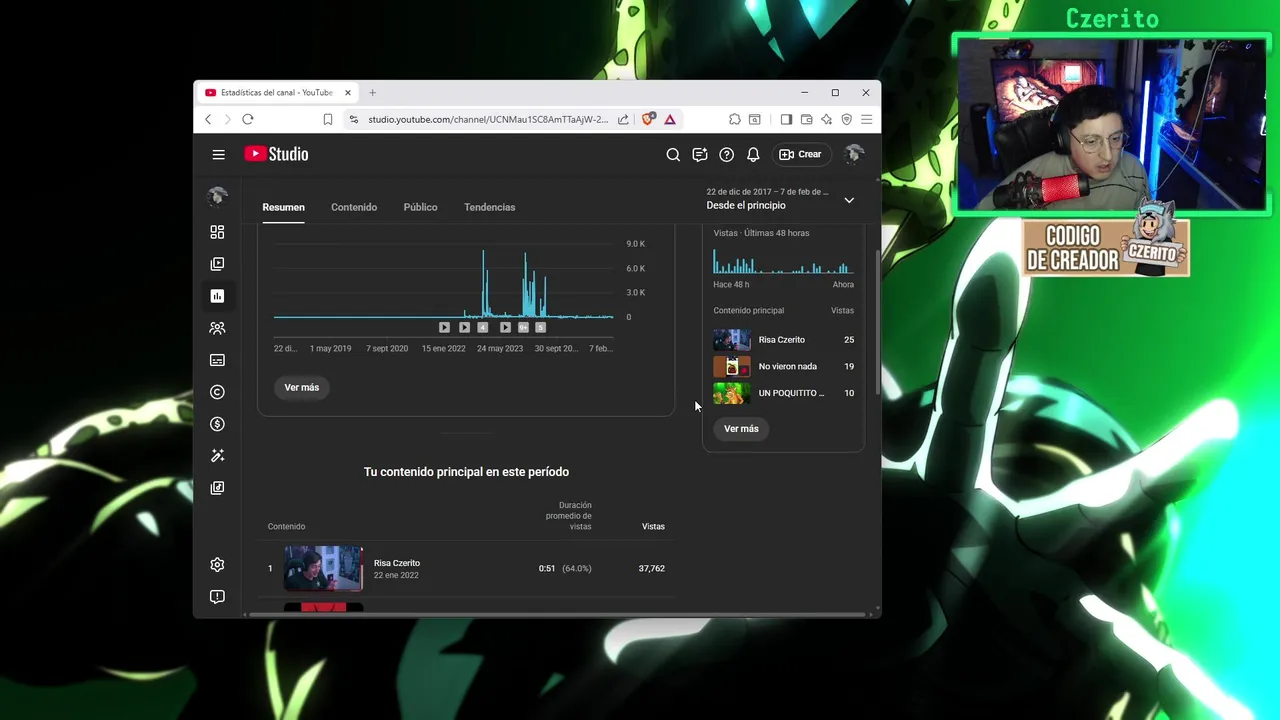
Task: Click the site settings icon in address bar
Action: coord(353,119)
